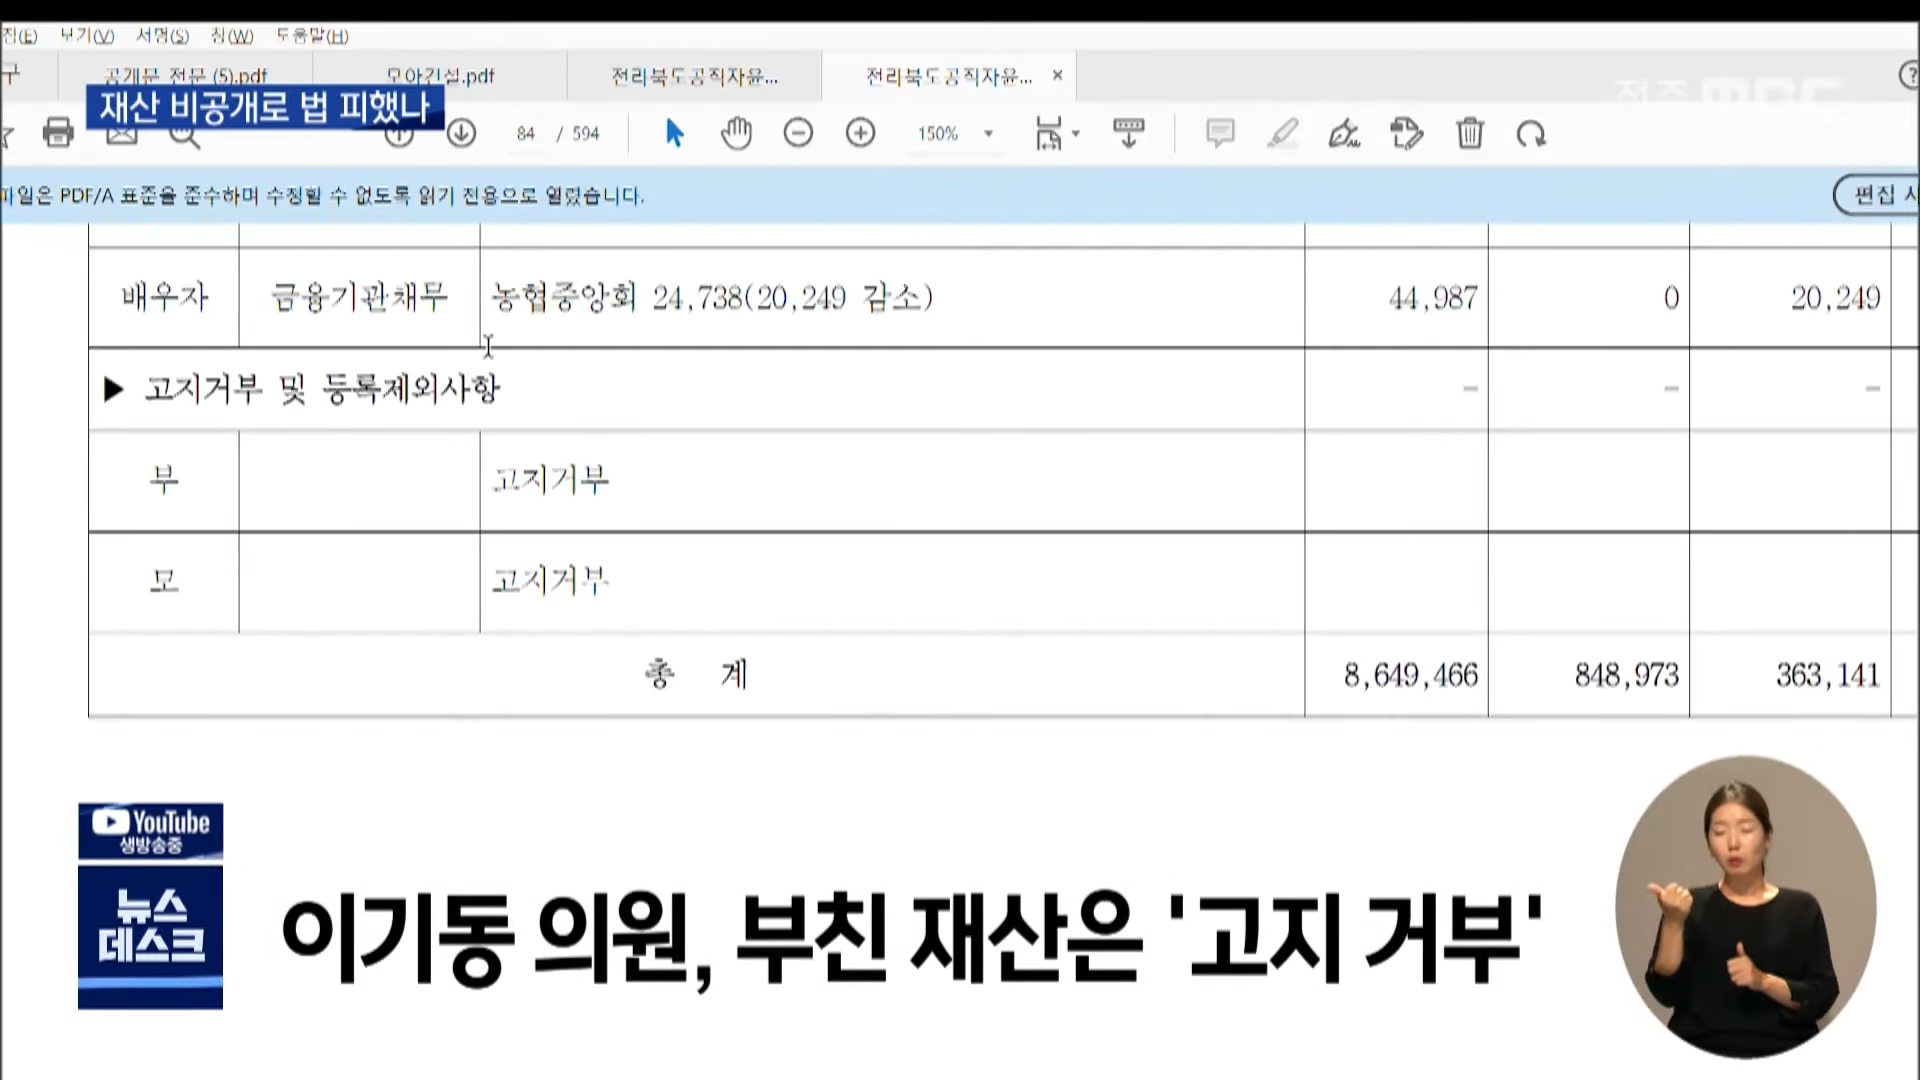Expand the page fit options arrow
1920x1080 pixels.
click(x=1077, y=133)
